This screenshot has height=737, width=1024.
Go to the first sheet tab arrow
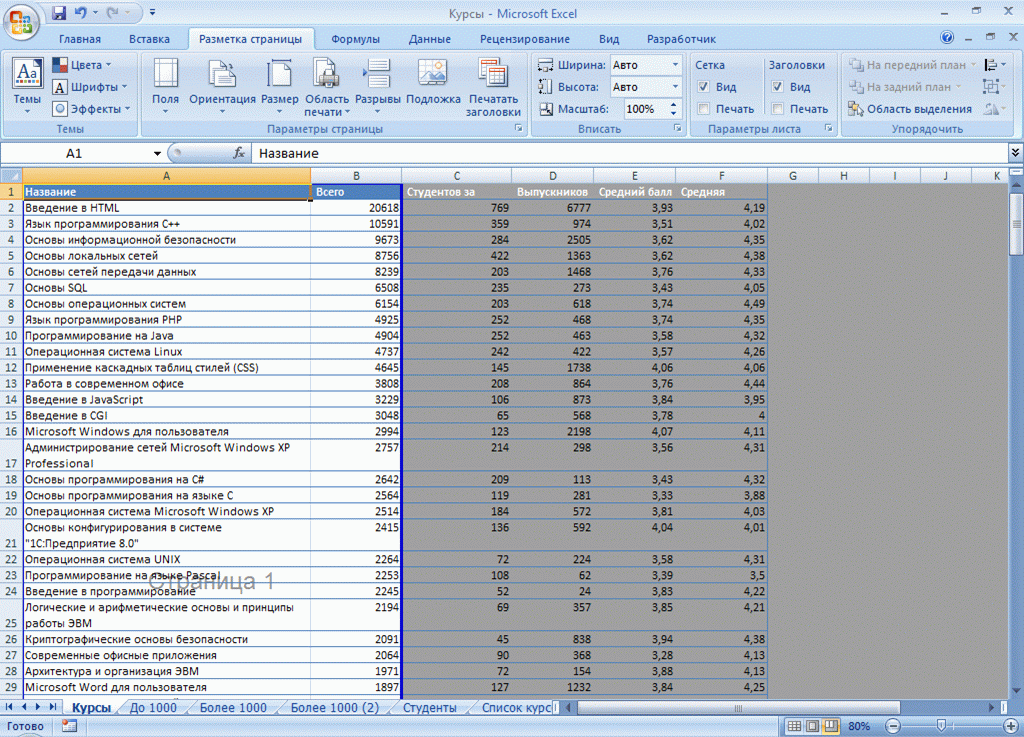point(9,707)
